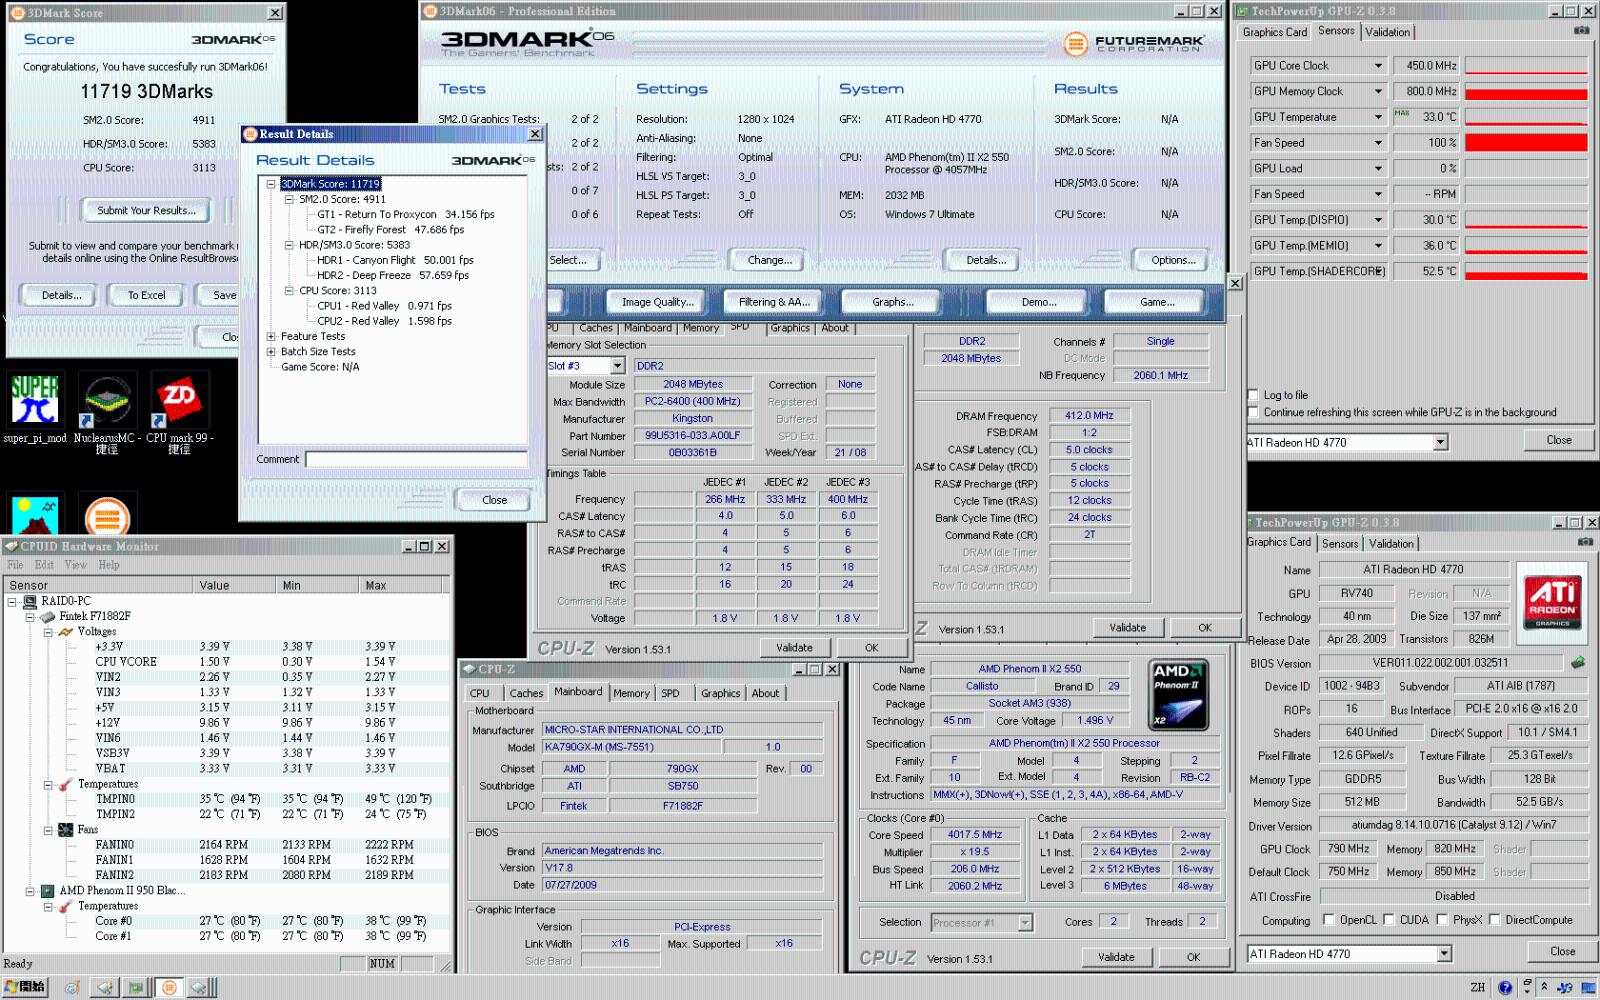Screen dimensions: 1600x1000
Task: Collapse the CPU Score: 3113 node
Action: [x=289, y=291]
